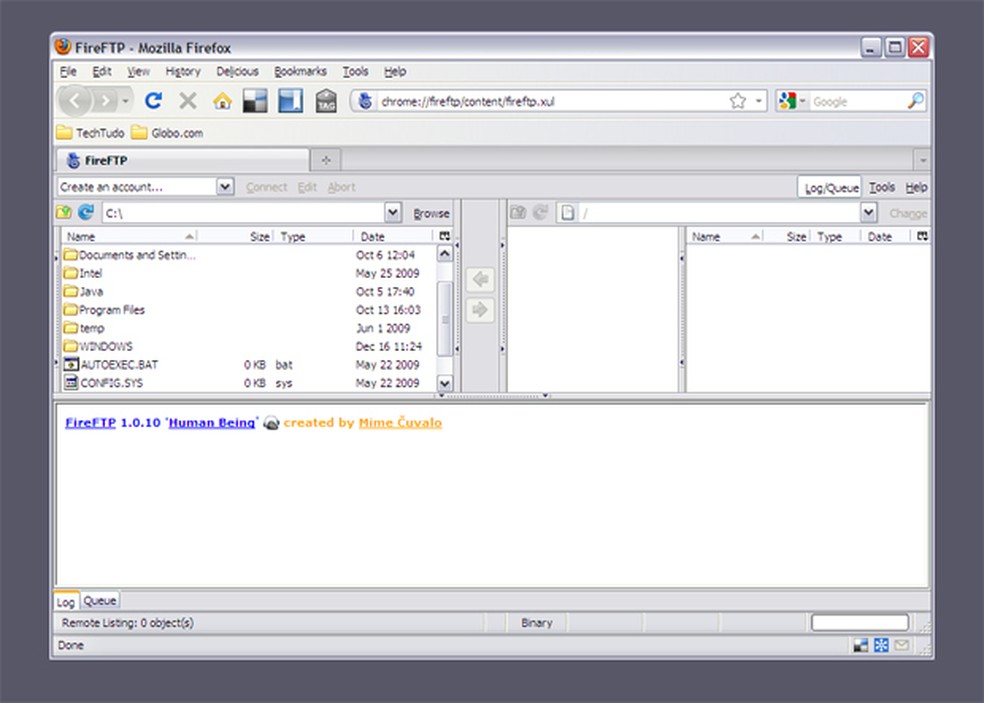
Task: Click the download direction arrow
Action: tap(480, 280)
